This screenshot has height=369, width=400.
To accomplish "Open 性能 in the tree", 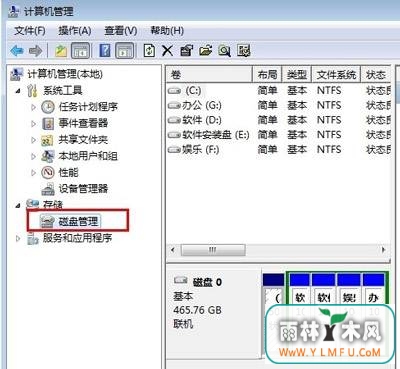I will click(68, 172).
